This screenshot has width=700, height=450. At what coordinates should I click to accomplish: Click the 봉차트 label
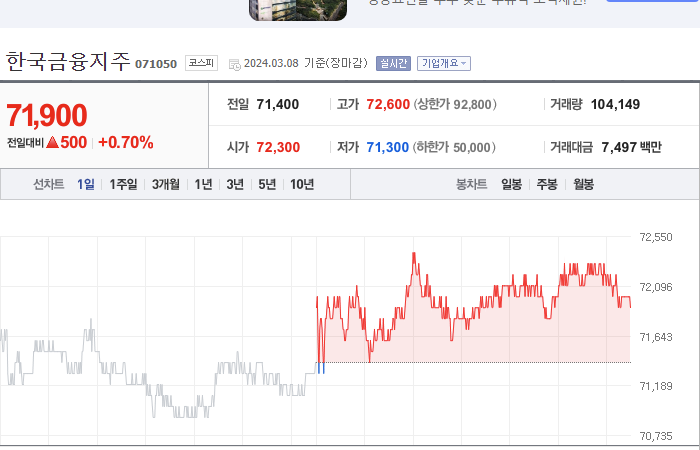point(471,184)
